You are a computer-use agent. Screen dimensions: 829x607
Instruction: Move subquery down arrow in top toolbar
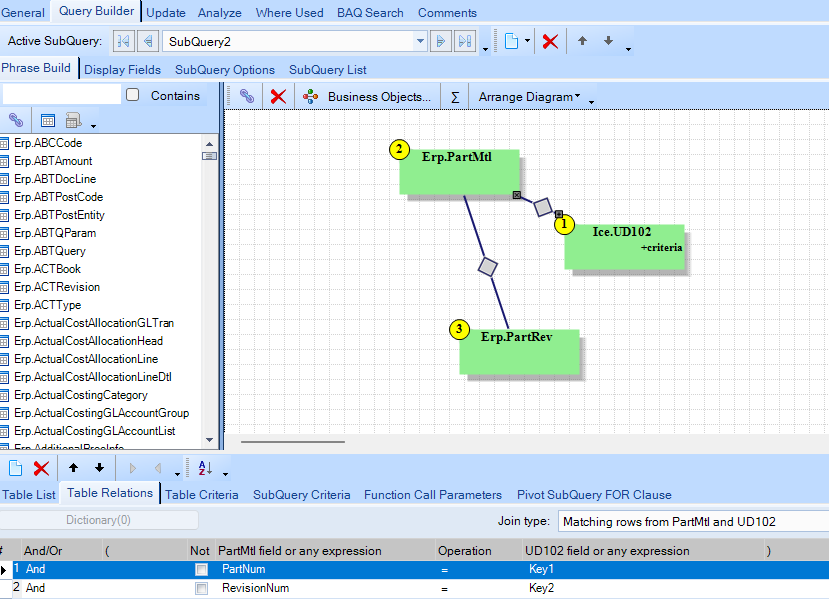click(x=609, y=41)
